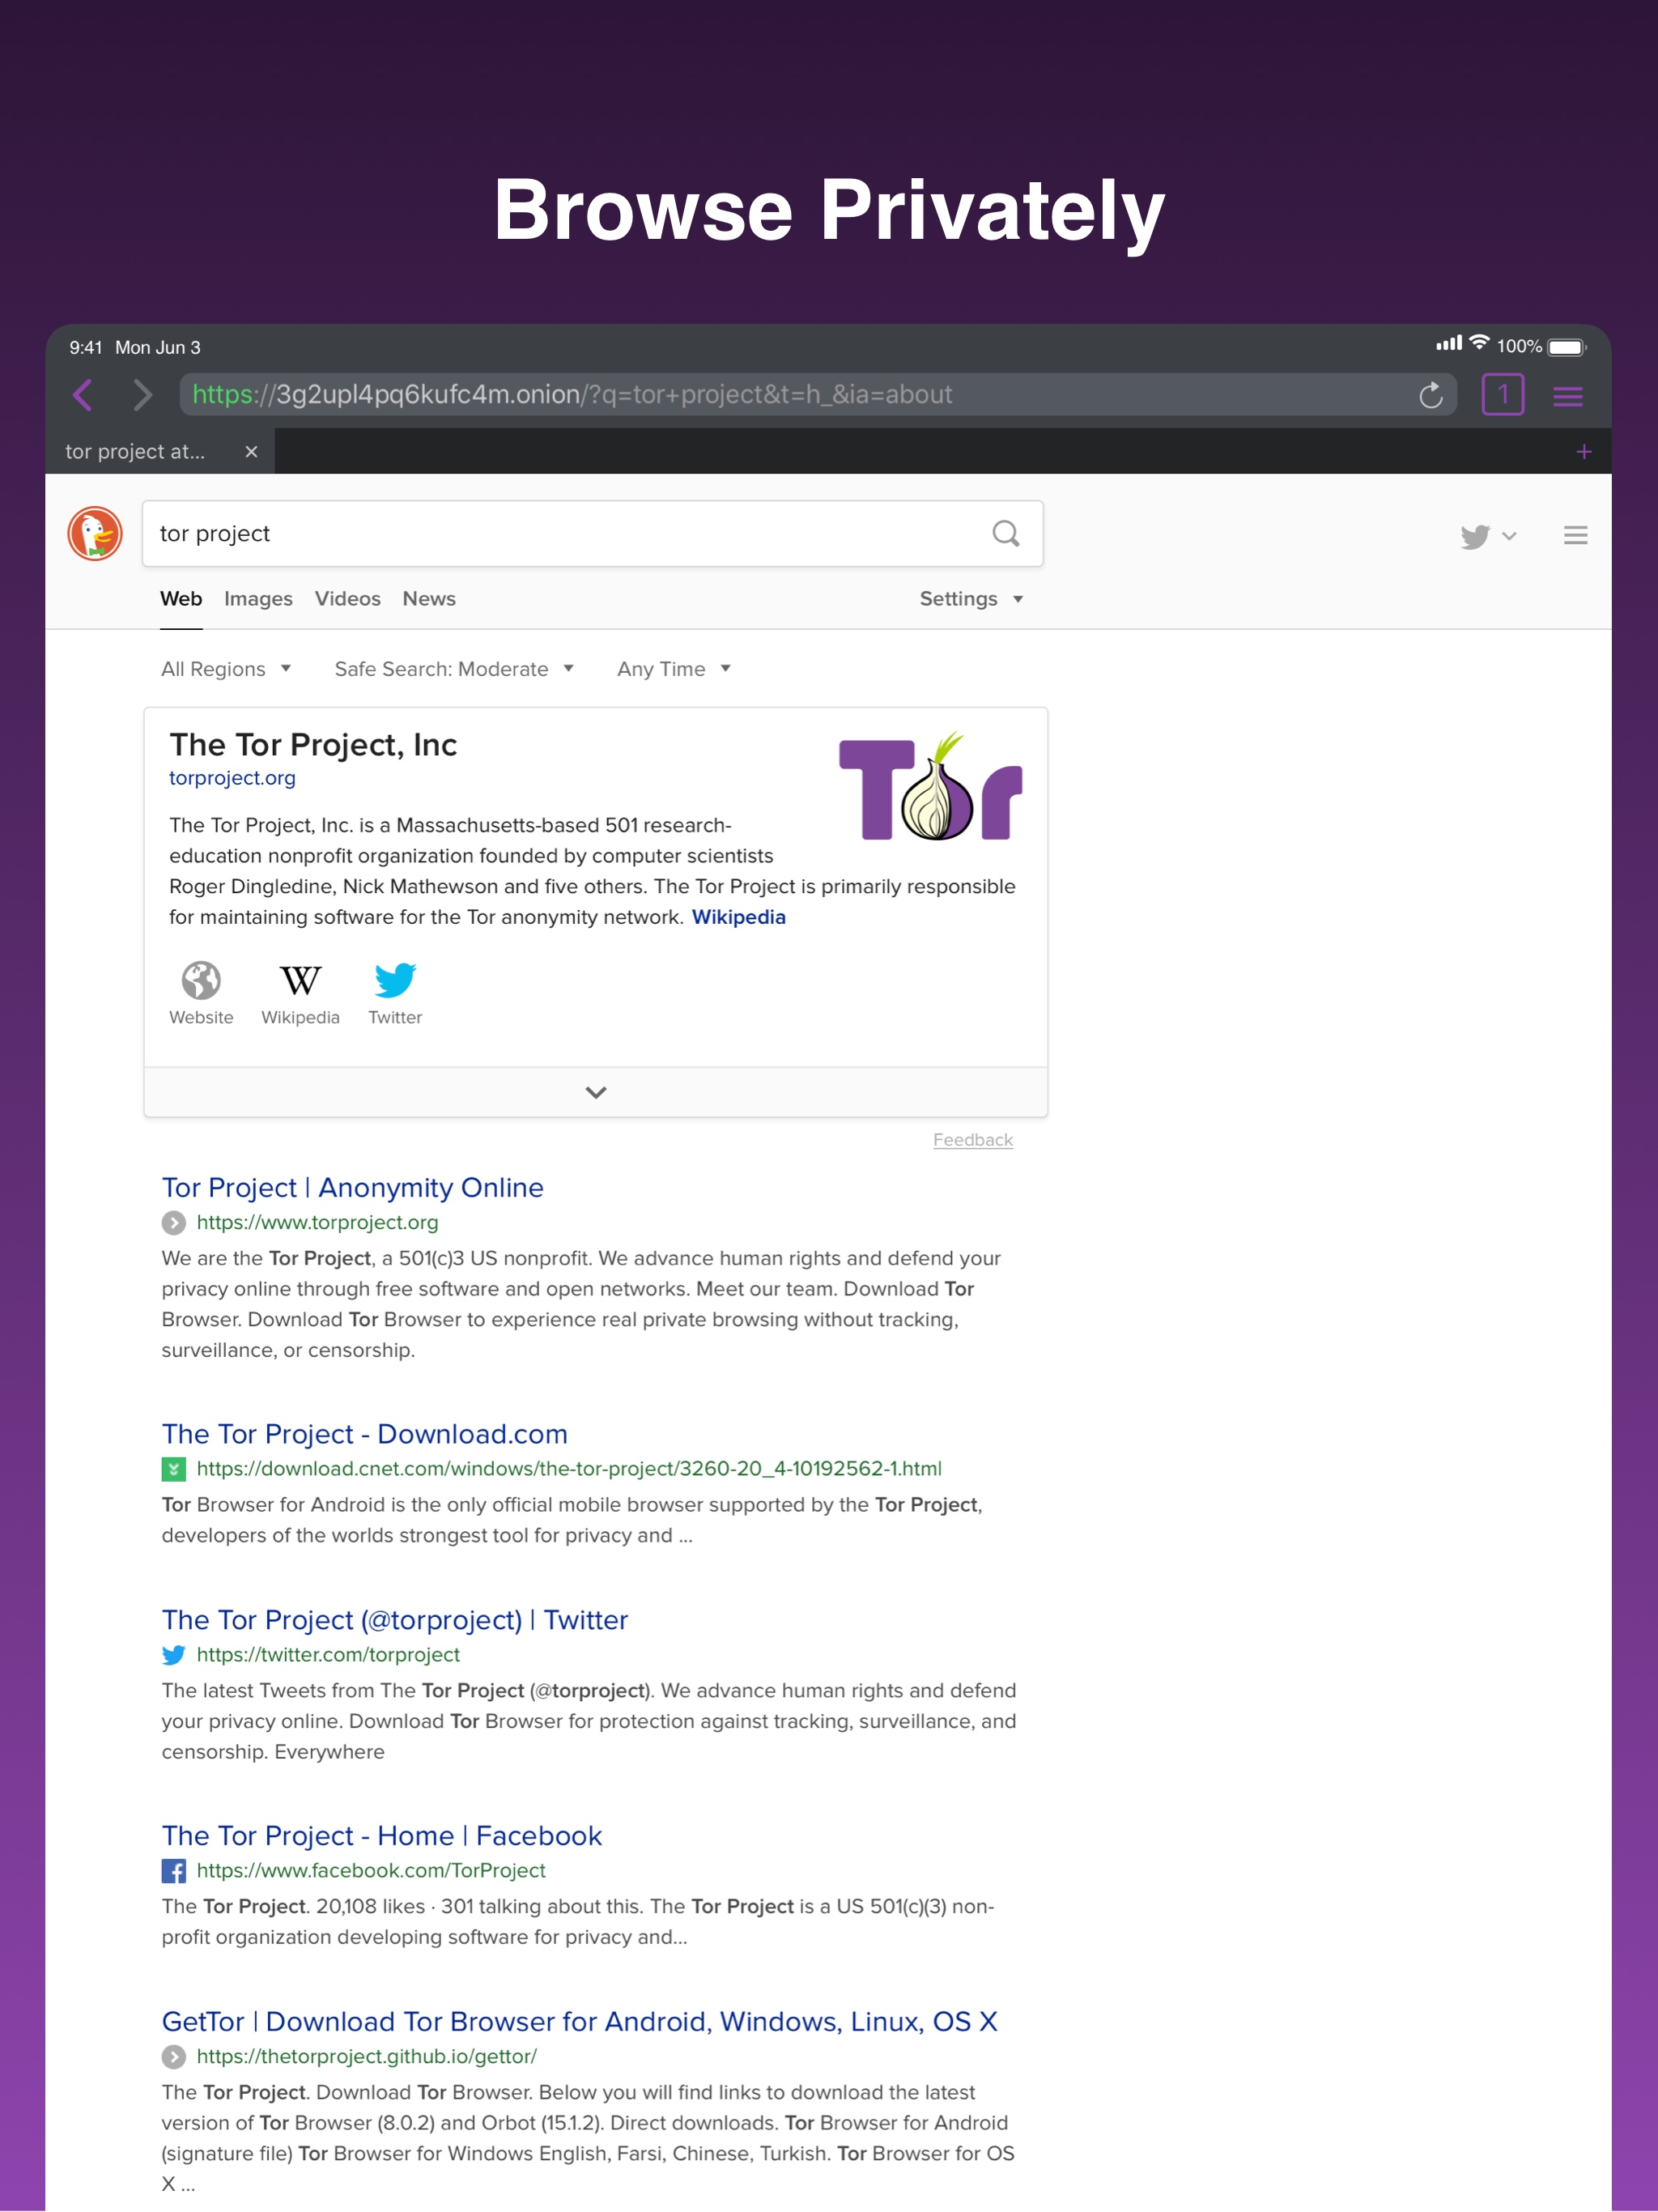Open the browser hamburger menu

(1567, 397)
